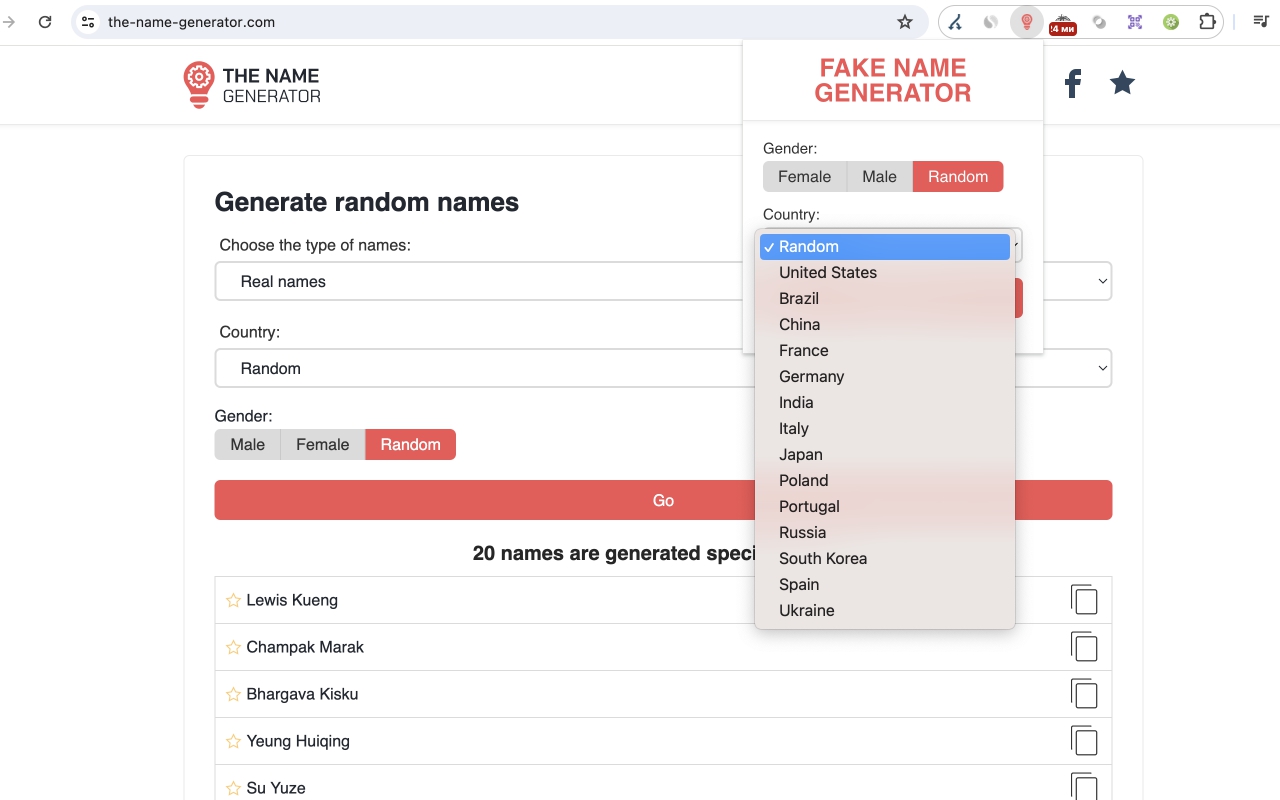Reload the page with the refresh button
The image size is (1280, 800).
45,22
